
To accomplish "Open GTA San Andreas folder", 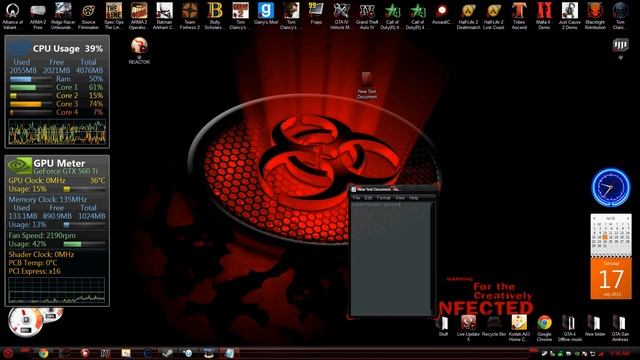I will (x=620, y=328).
